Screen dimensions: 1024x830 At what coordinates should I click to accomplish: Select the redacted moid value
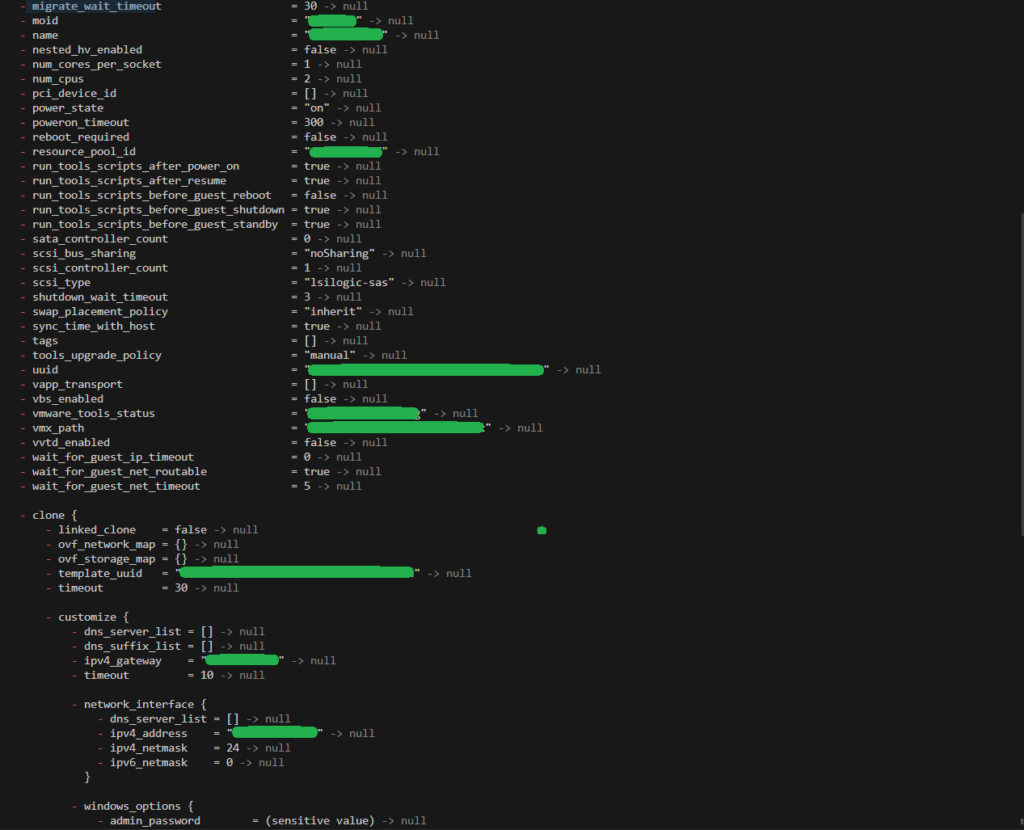pos(333,20)
